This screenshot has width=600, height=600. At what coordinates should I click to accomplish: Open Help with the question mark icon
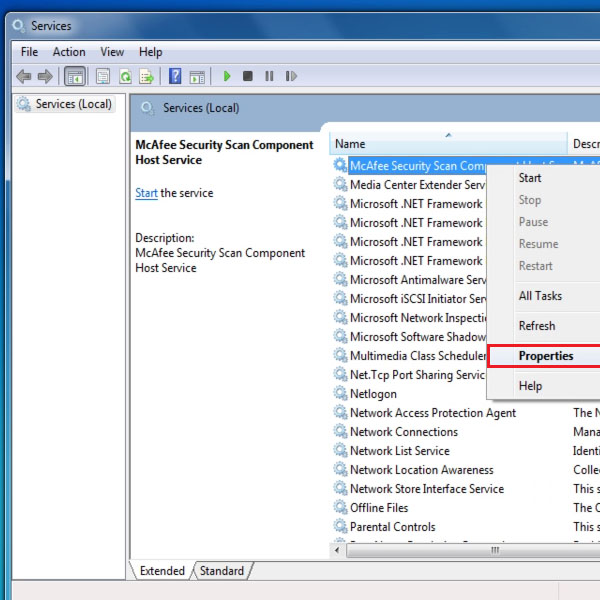(x=175, y=76)
